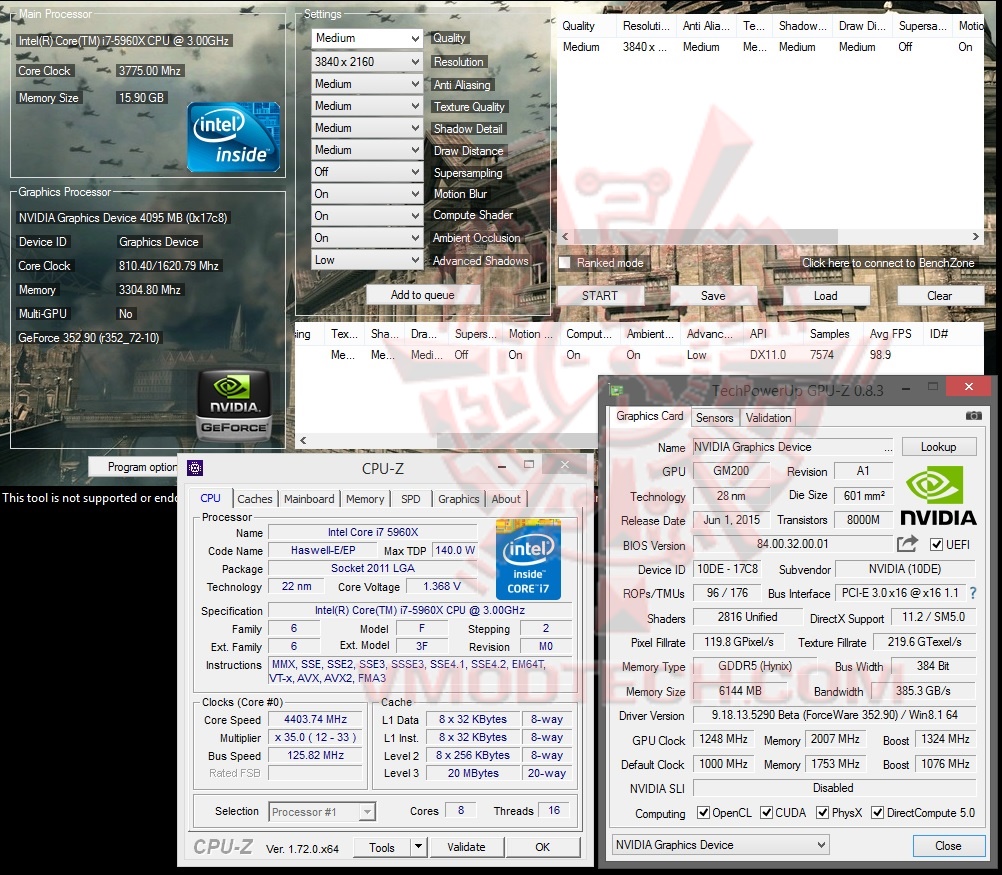This screenshot has height=875, width=1002.
Task: Click the queue list right scroll arrow
Action: tap(975, 236)
